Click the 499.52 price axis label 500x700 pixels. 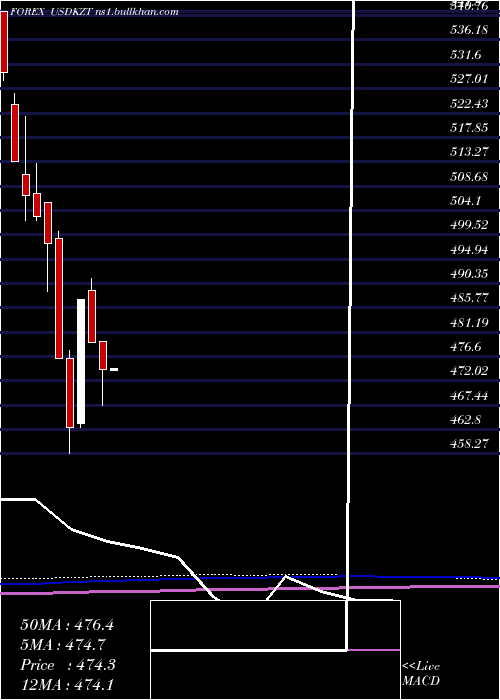pyautogui.click(x=469, y=225)
